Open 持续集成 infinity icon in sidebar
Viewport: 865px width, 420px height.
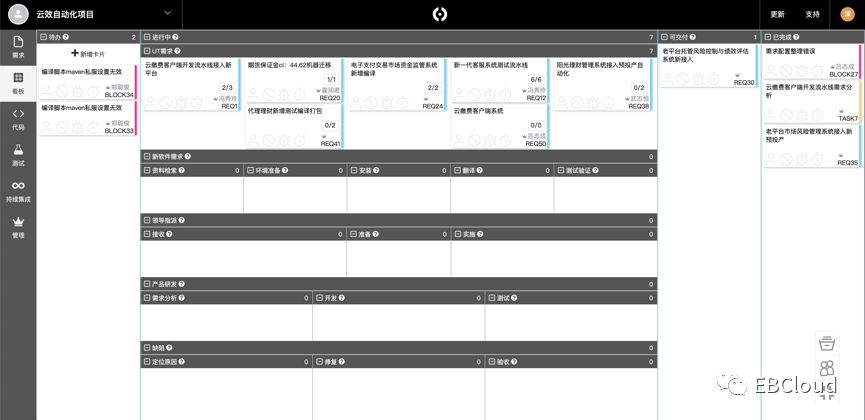click(18, 190)
